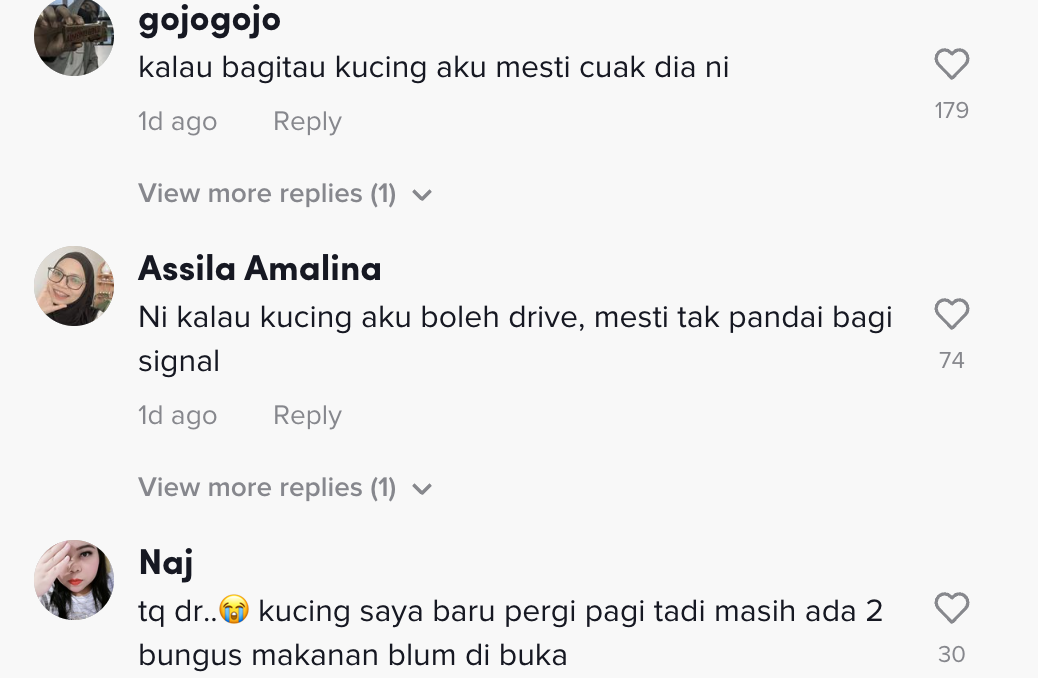Select the comment text about kucing boleh drive
The height and width of the screenshot is (678, 1038).
point(516,339)
